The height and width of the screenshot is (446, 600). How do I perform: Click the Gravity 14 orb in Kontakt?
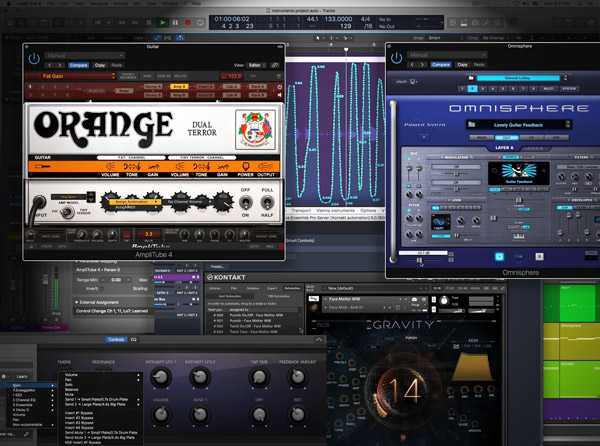pyautogui.click(x=402, y=390)
